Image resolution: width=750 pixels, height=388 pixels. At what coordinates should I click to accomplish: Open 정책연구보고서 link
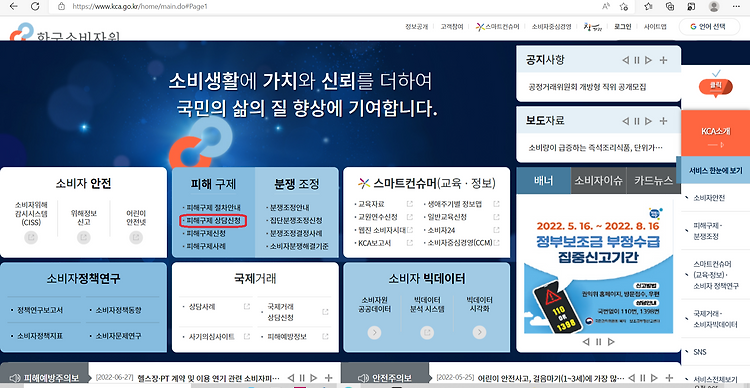coord(40,310)
